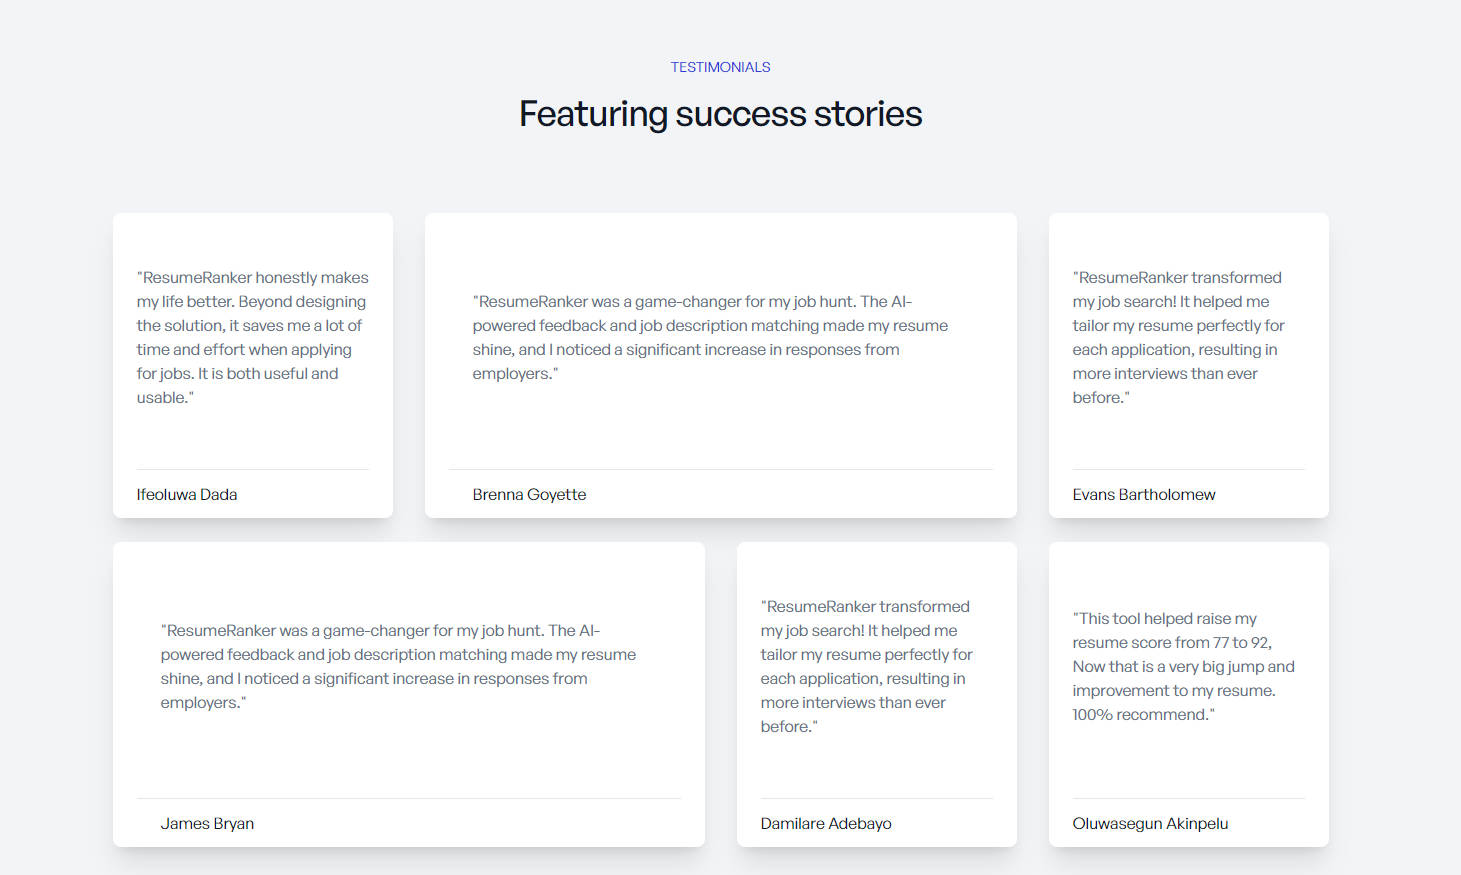Click the divider line above James Bryan
The height and width of the screenshot is (875, 1461).
408,798
